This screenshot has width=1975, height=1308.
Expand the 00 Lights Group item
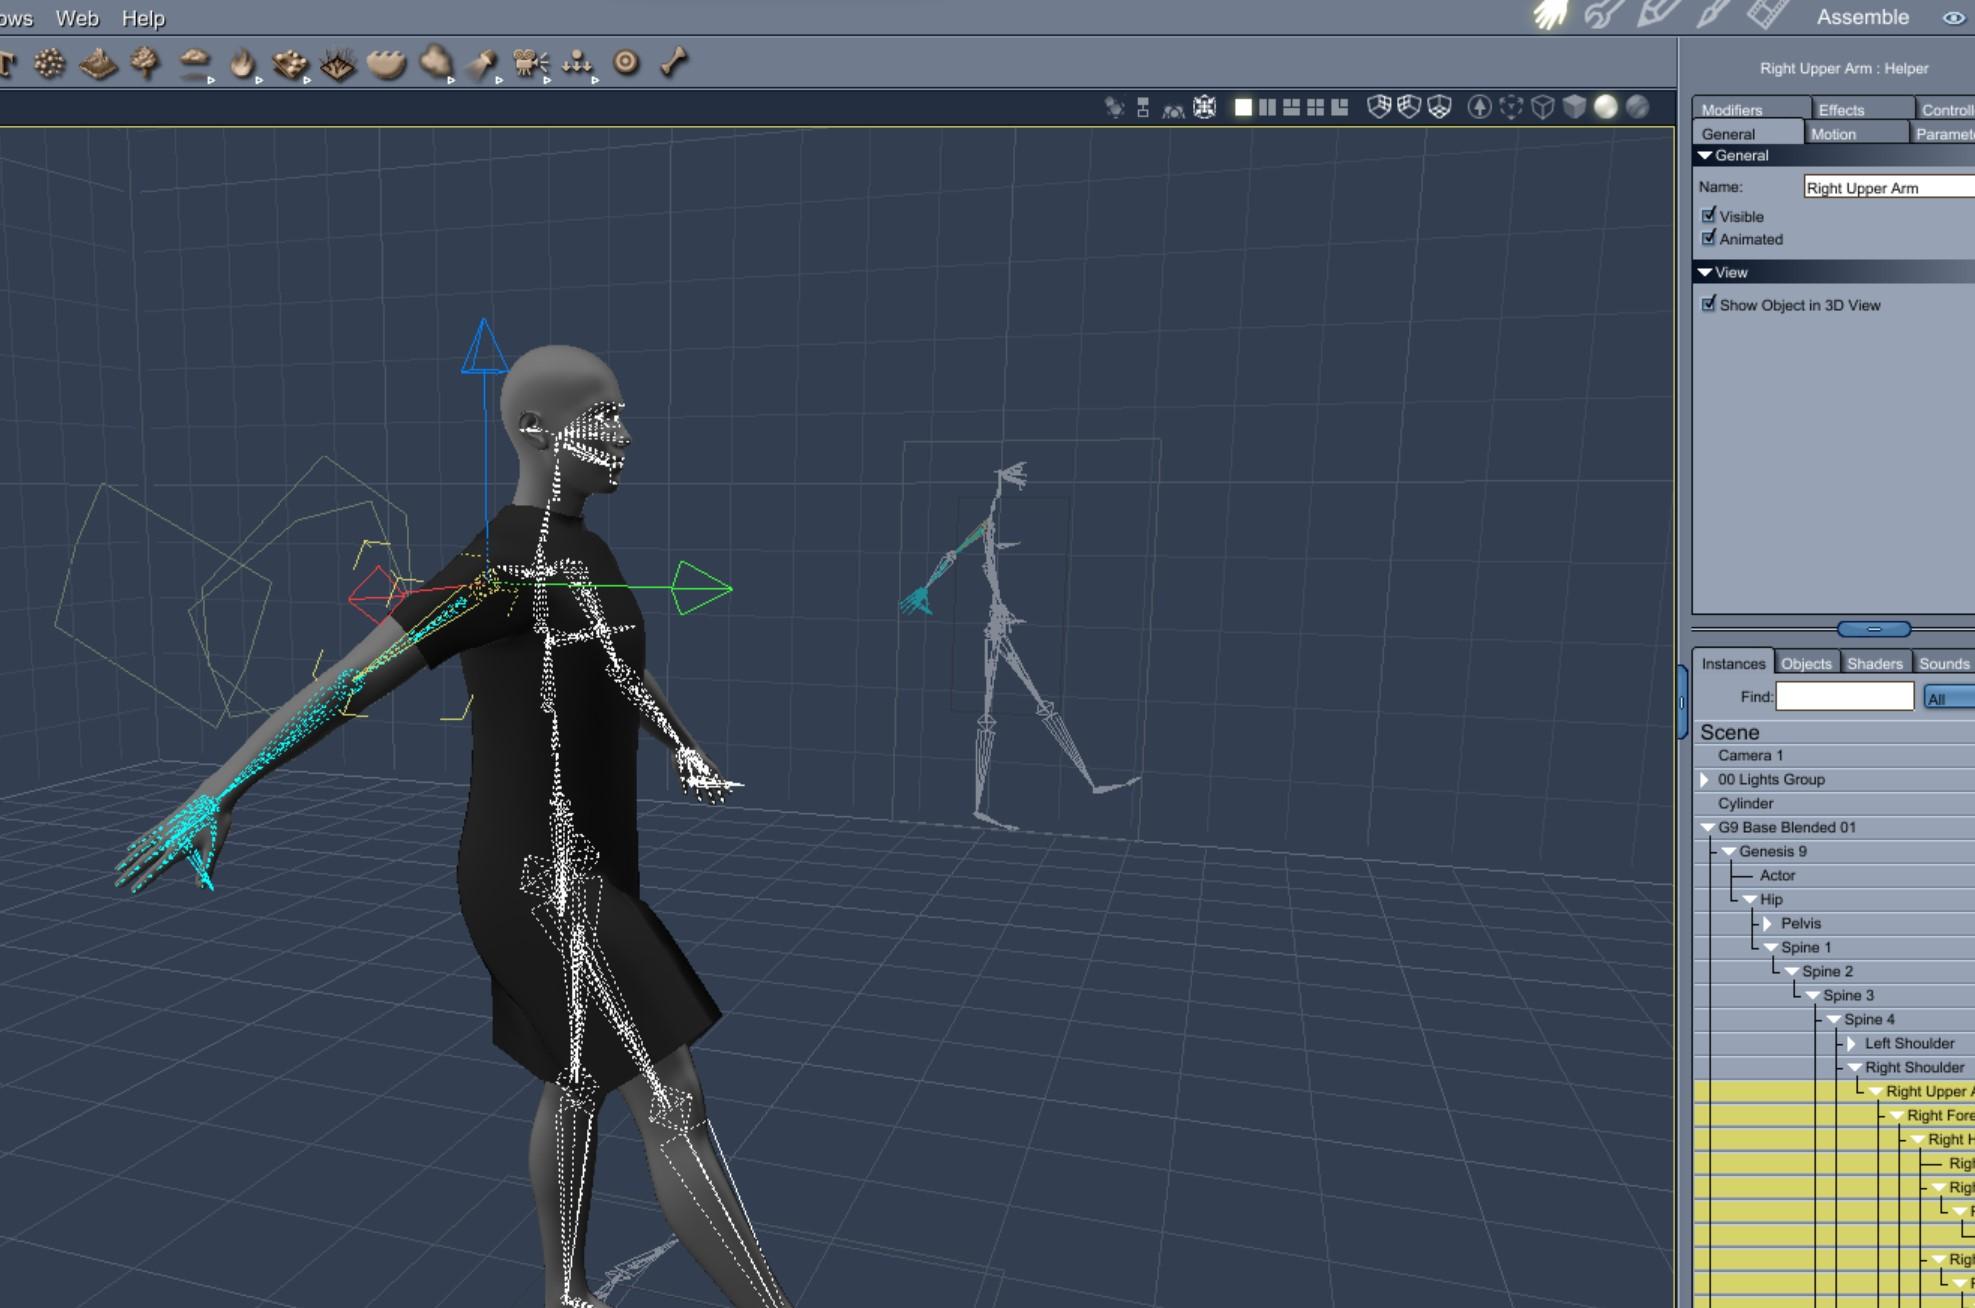point(1705,779)
